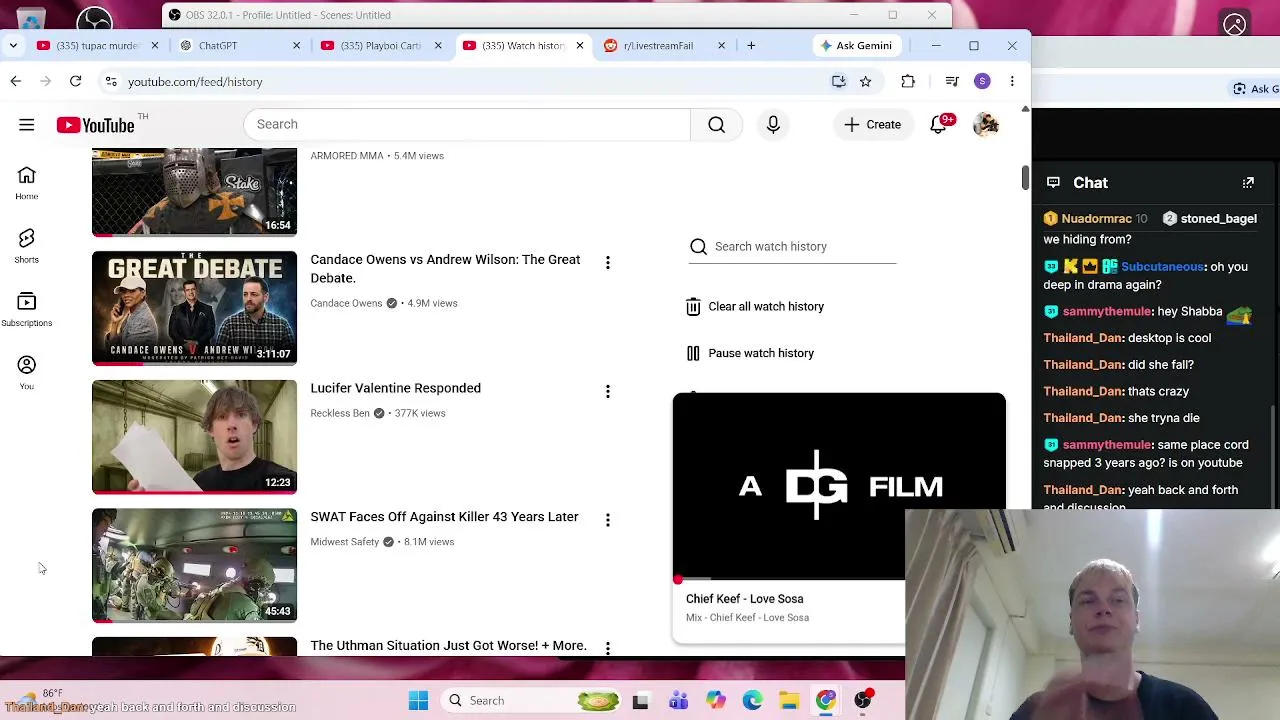Open Home in the YouTube sidebar
Screen dimensions: 1280x720
[27, 183]
